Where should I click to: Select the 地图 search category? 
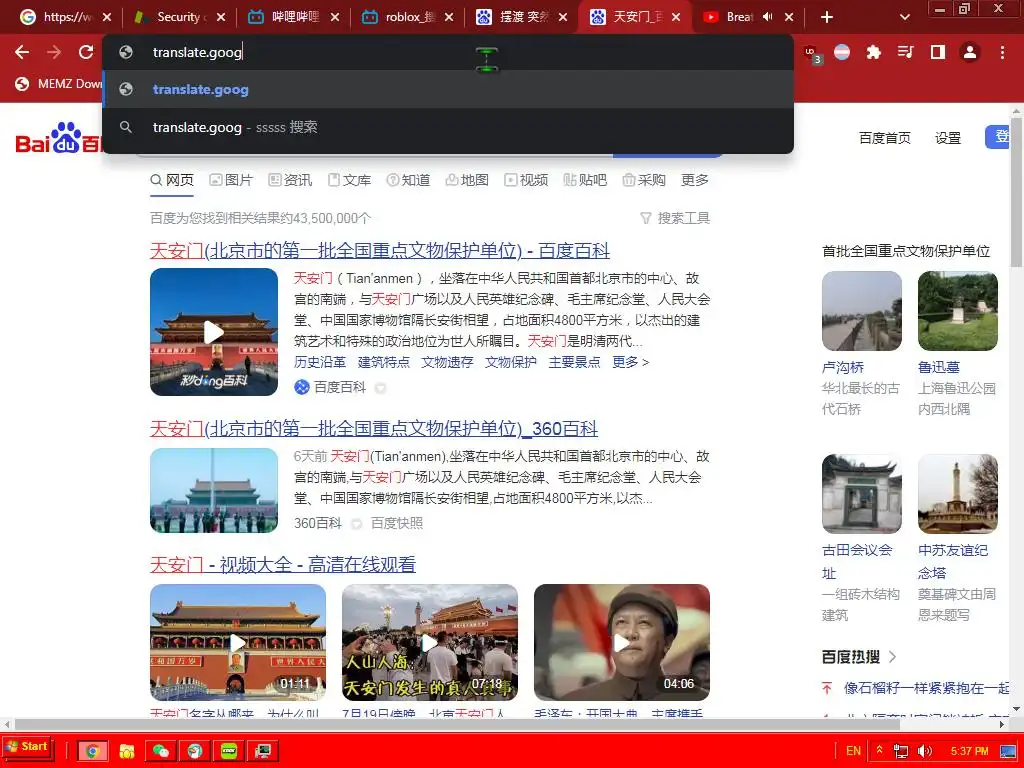pyautogui.click(x=467, y=180)
